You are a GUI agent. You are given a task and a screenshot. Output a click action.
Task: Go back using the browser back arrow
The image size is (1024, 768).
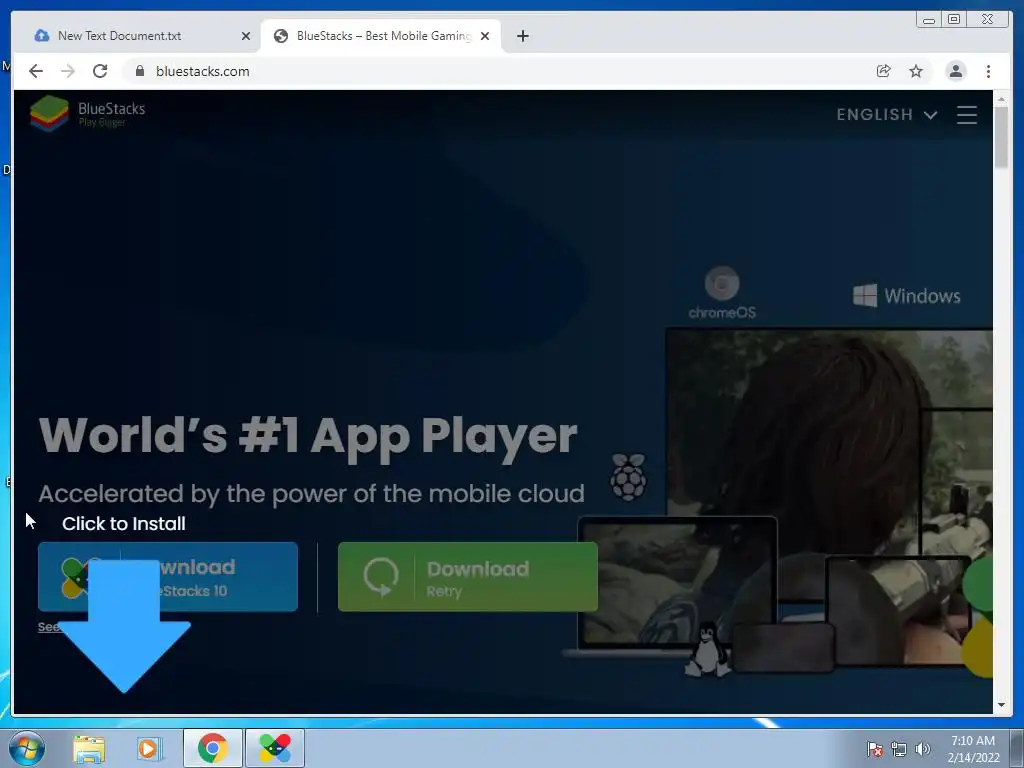coord(36,71)
